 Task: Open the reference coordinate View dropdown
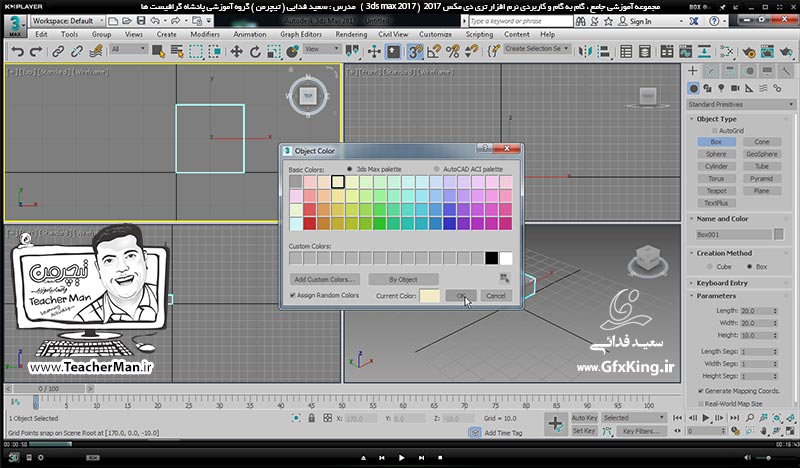(x=321, y=49)
